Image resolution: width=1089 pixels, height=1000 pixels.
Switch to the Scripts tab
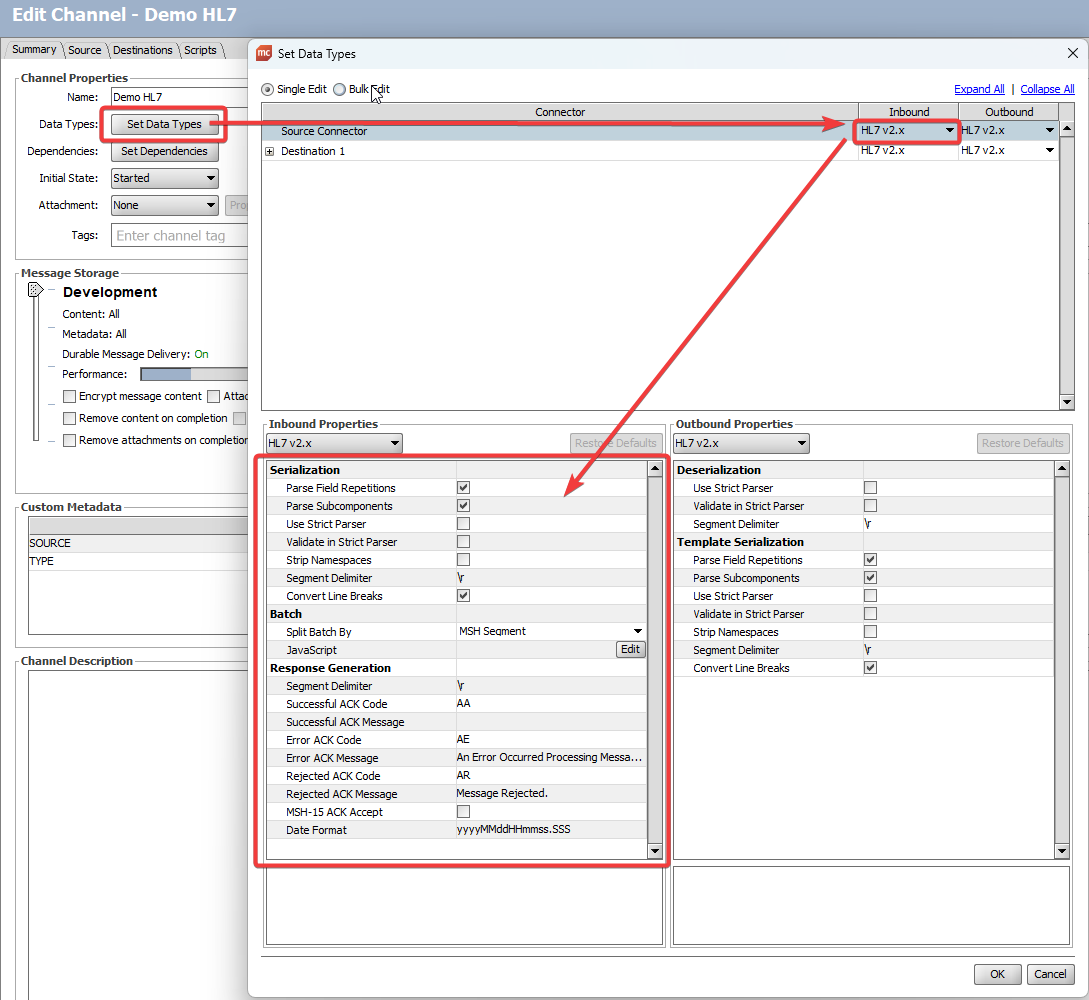tap(200, 50)
